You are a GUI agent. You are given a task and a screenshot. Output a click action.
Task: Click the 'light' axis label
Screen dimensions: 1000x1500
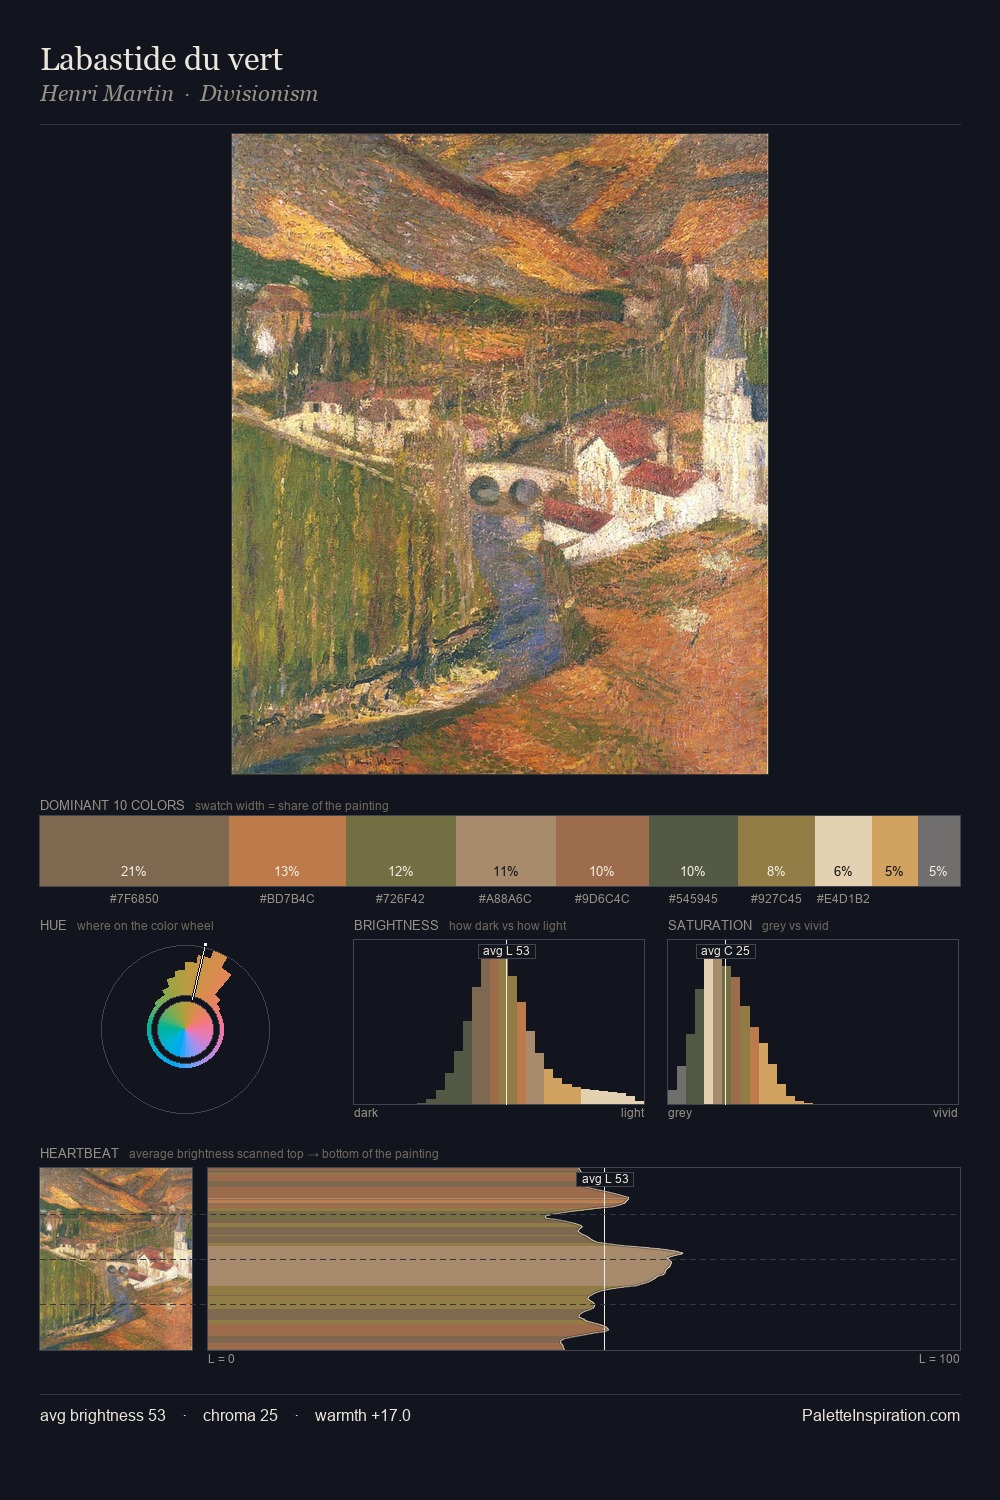point(632,1113)
